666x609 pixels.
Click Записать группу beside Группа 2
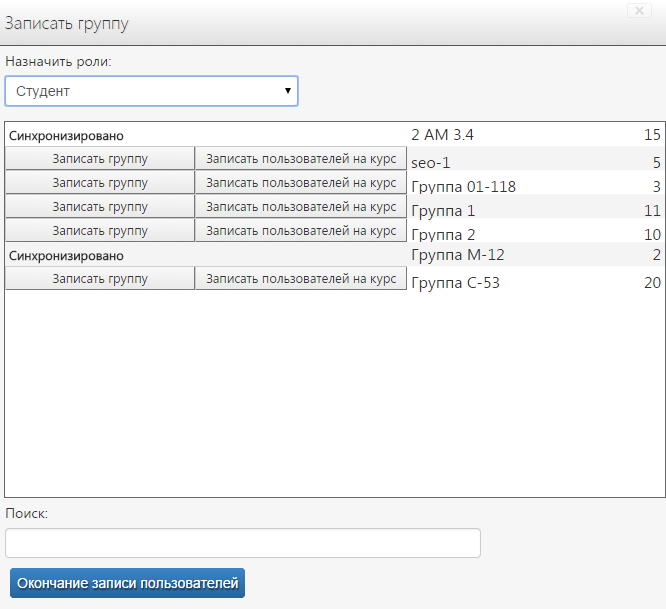(100, 231)
